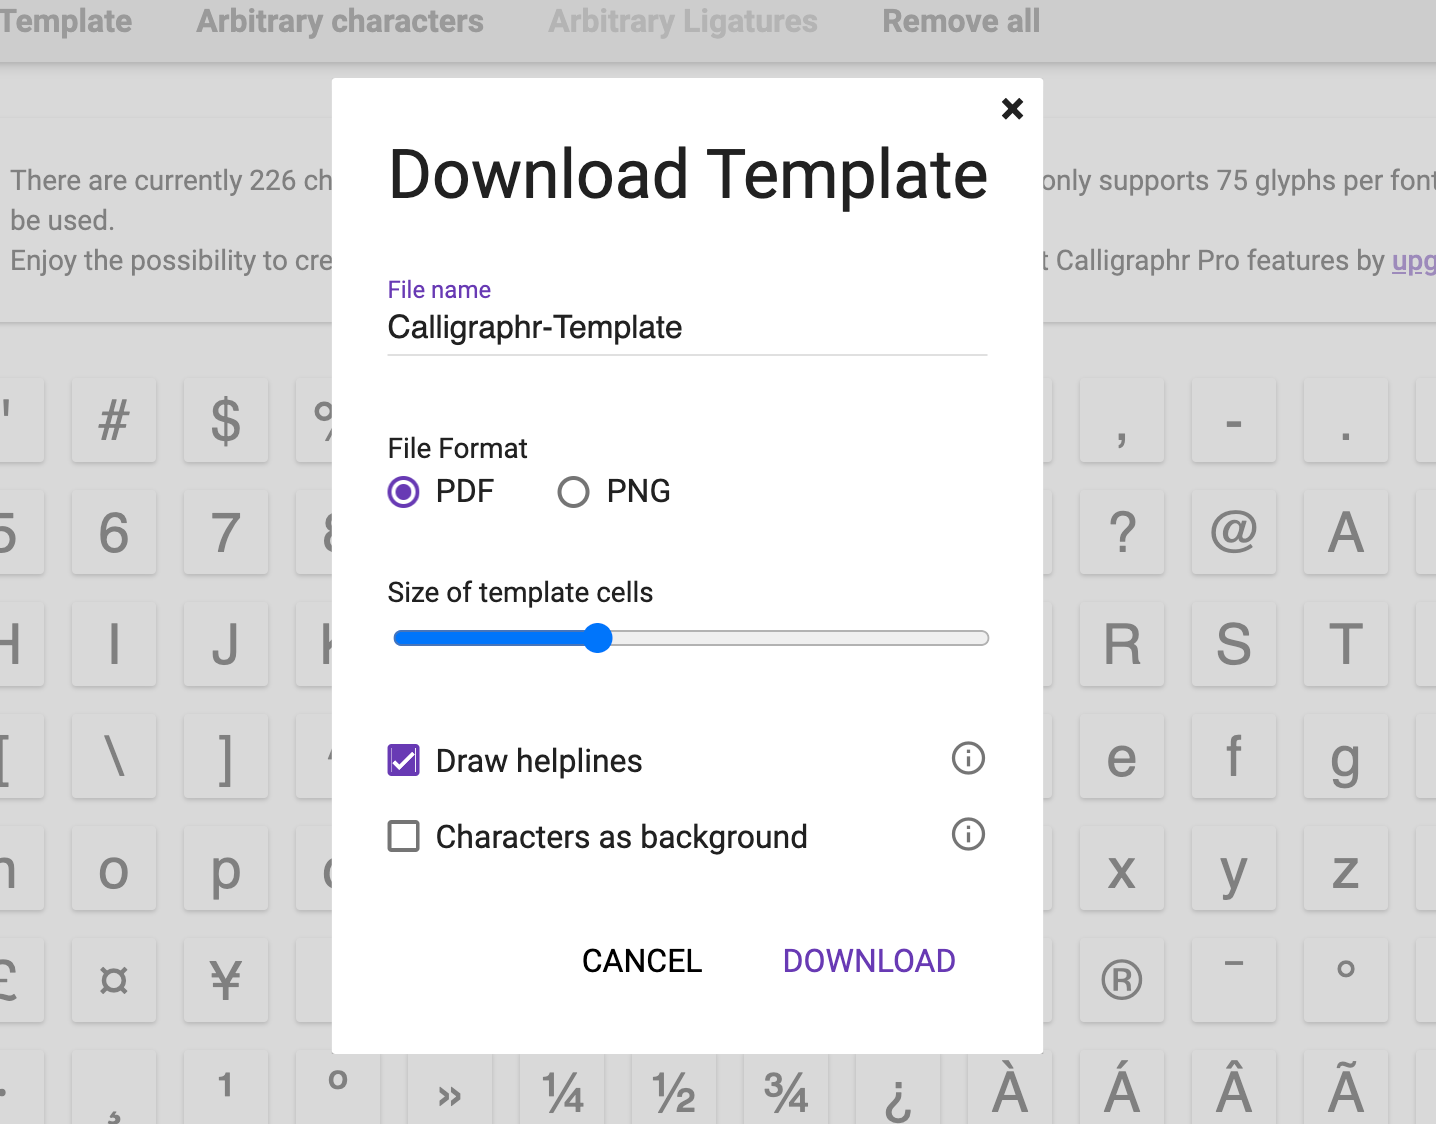Select the PDF file format

(x=404, y=492)
